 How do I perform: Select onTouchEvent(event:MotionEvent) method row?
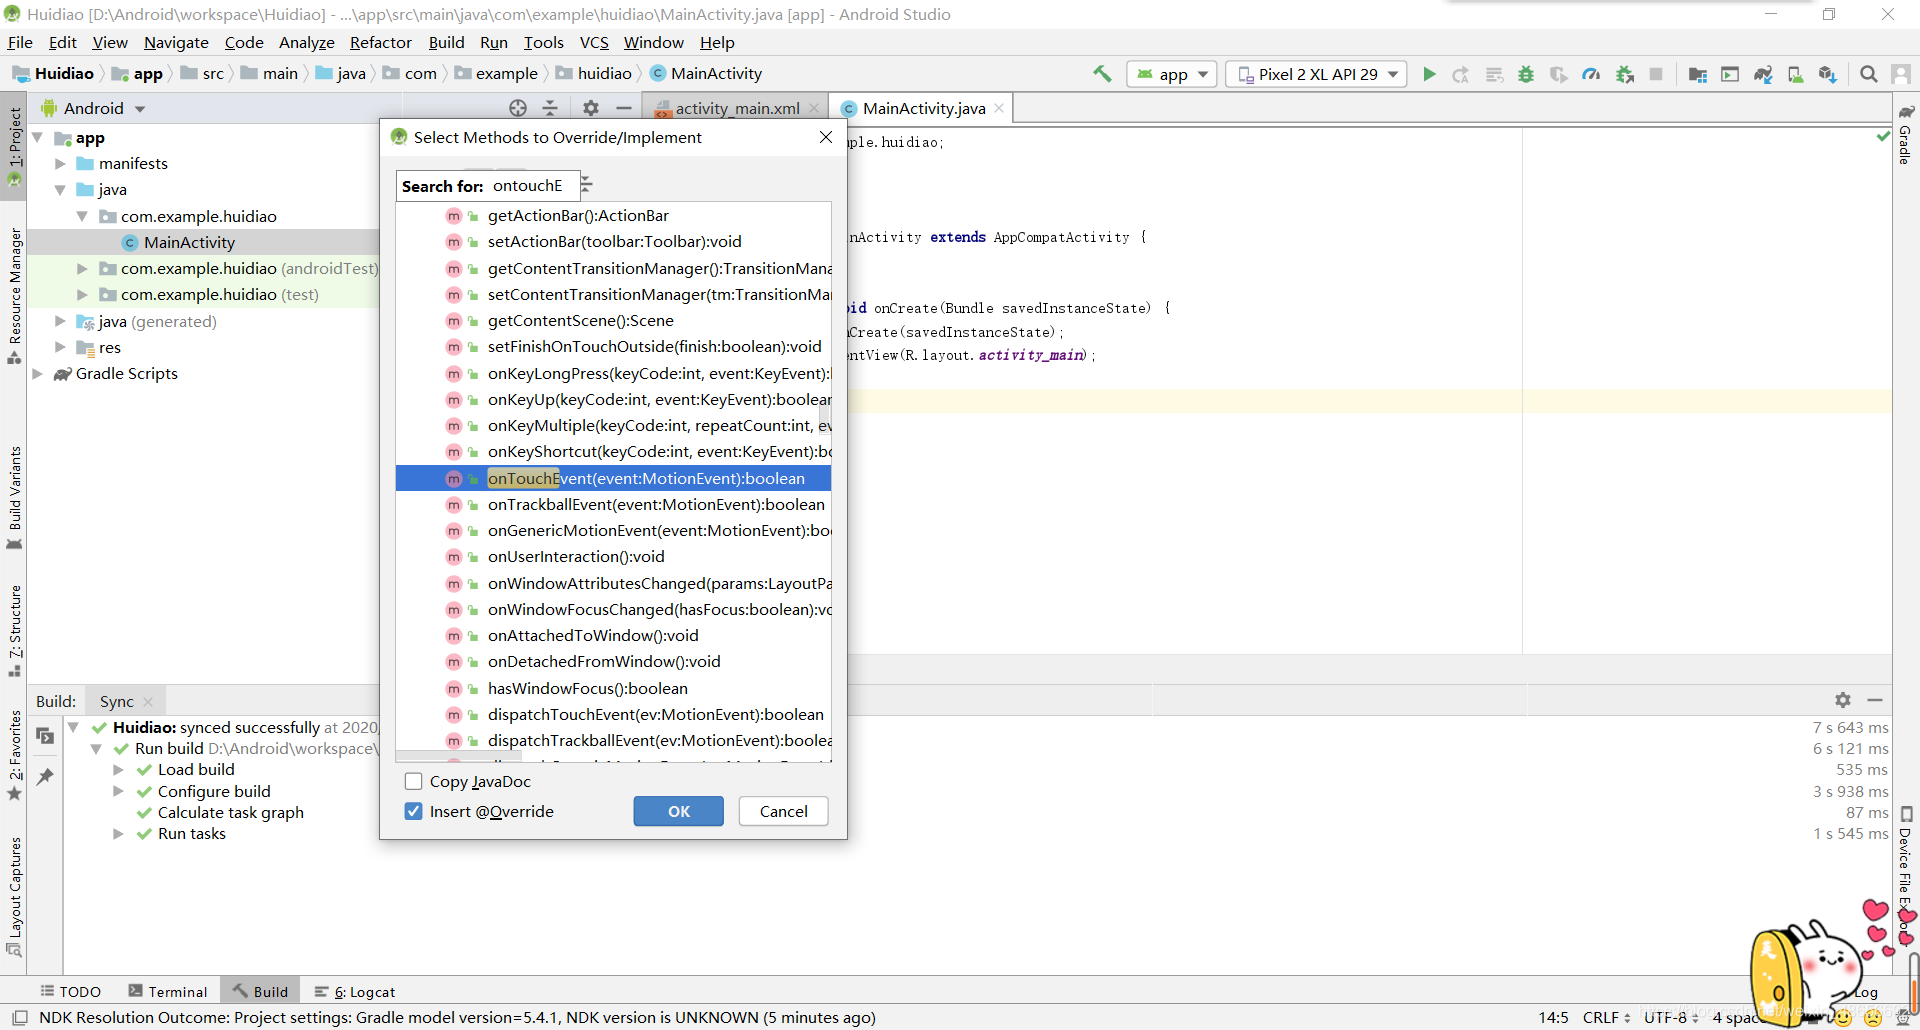[614, 478]
